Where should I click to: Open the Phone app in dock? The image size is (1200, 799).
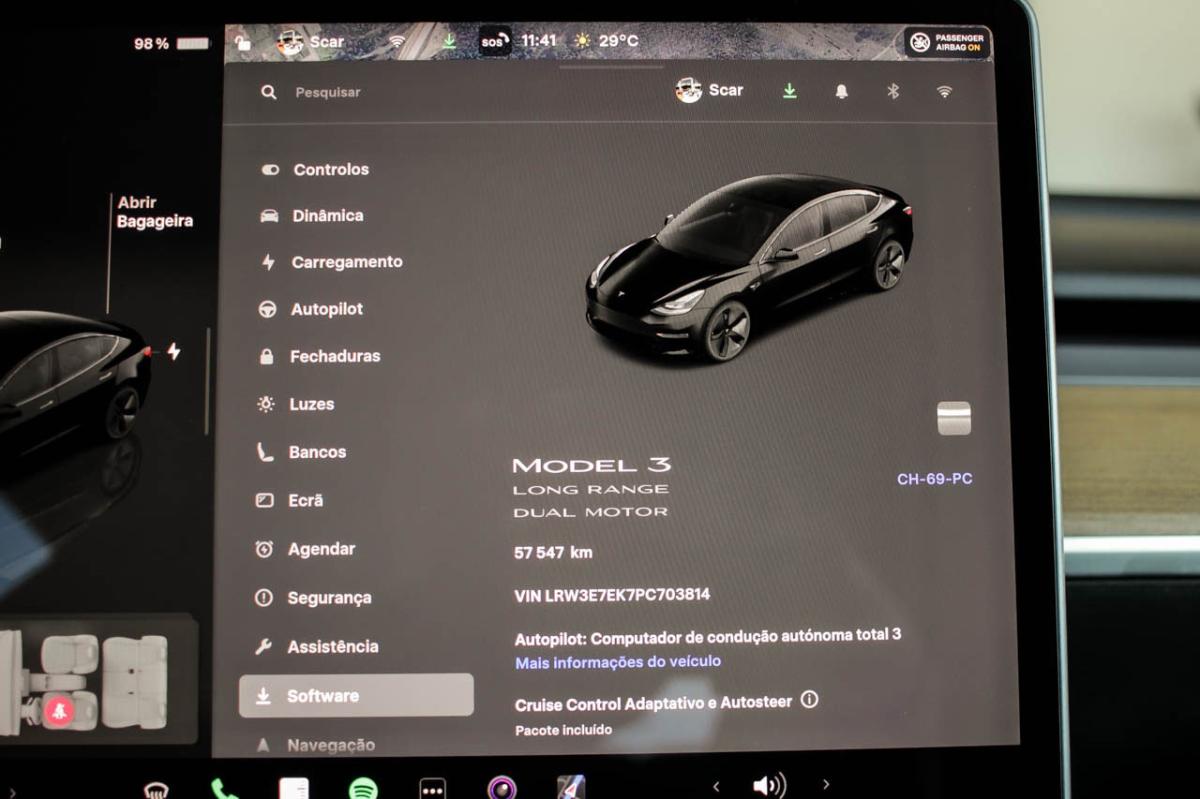[224, 789]
